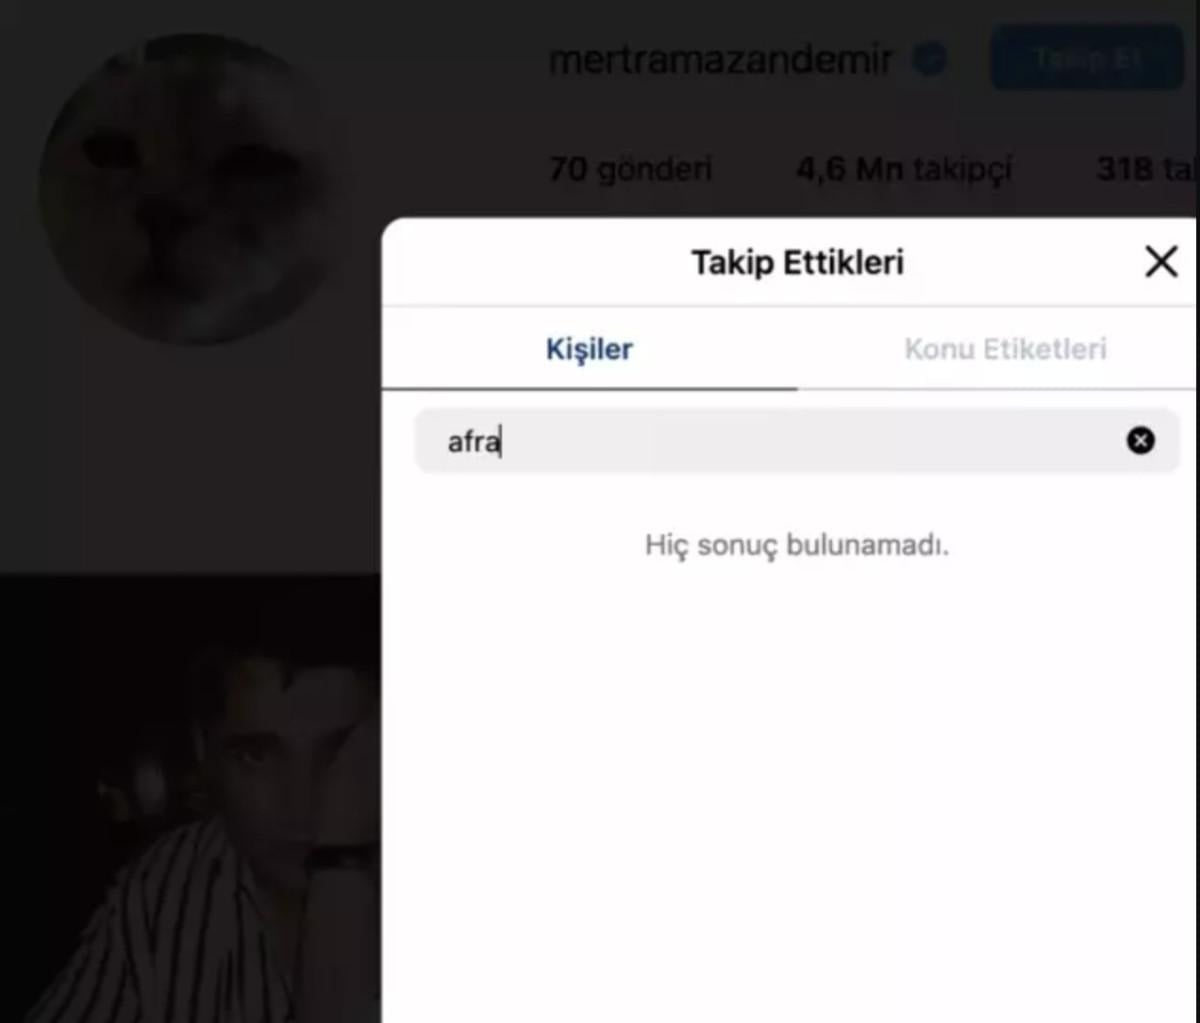Click the active underline below Kişiler

589,388
